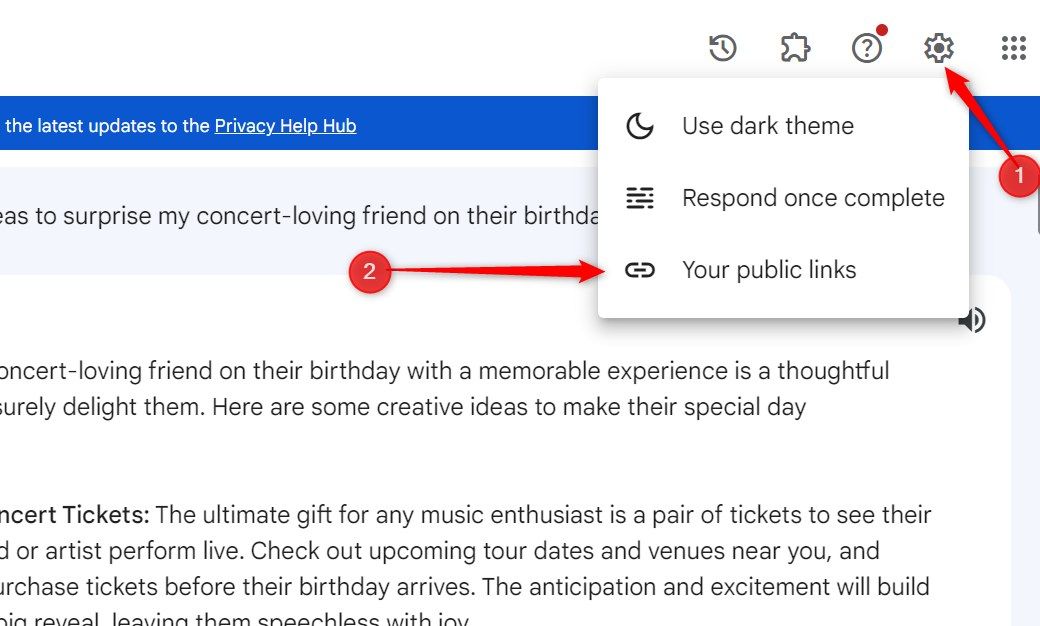The height and width of the screenshot is (626, 1040).
Task: Toggle the "Use dark theme" option
Action: [x=783, y=125]
